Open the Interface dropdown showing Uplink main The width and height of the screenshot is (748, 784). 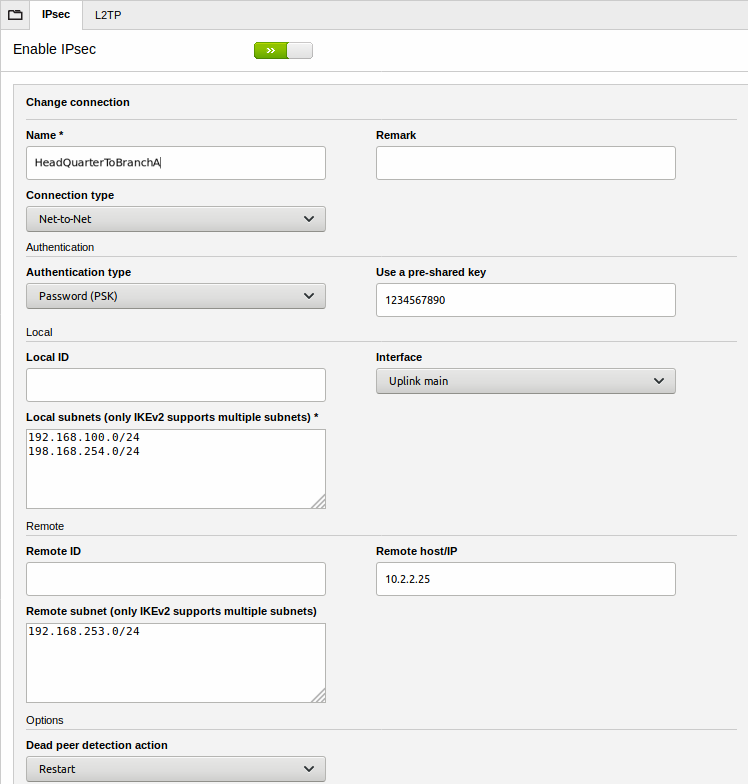click(x=525, y=381)
